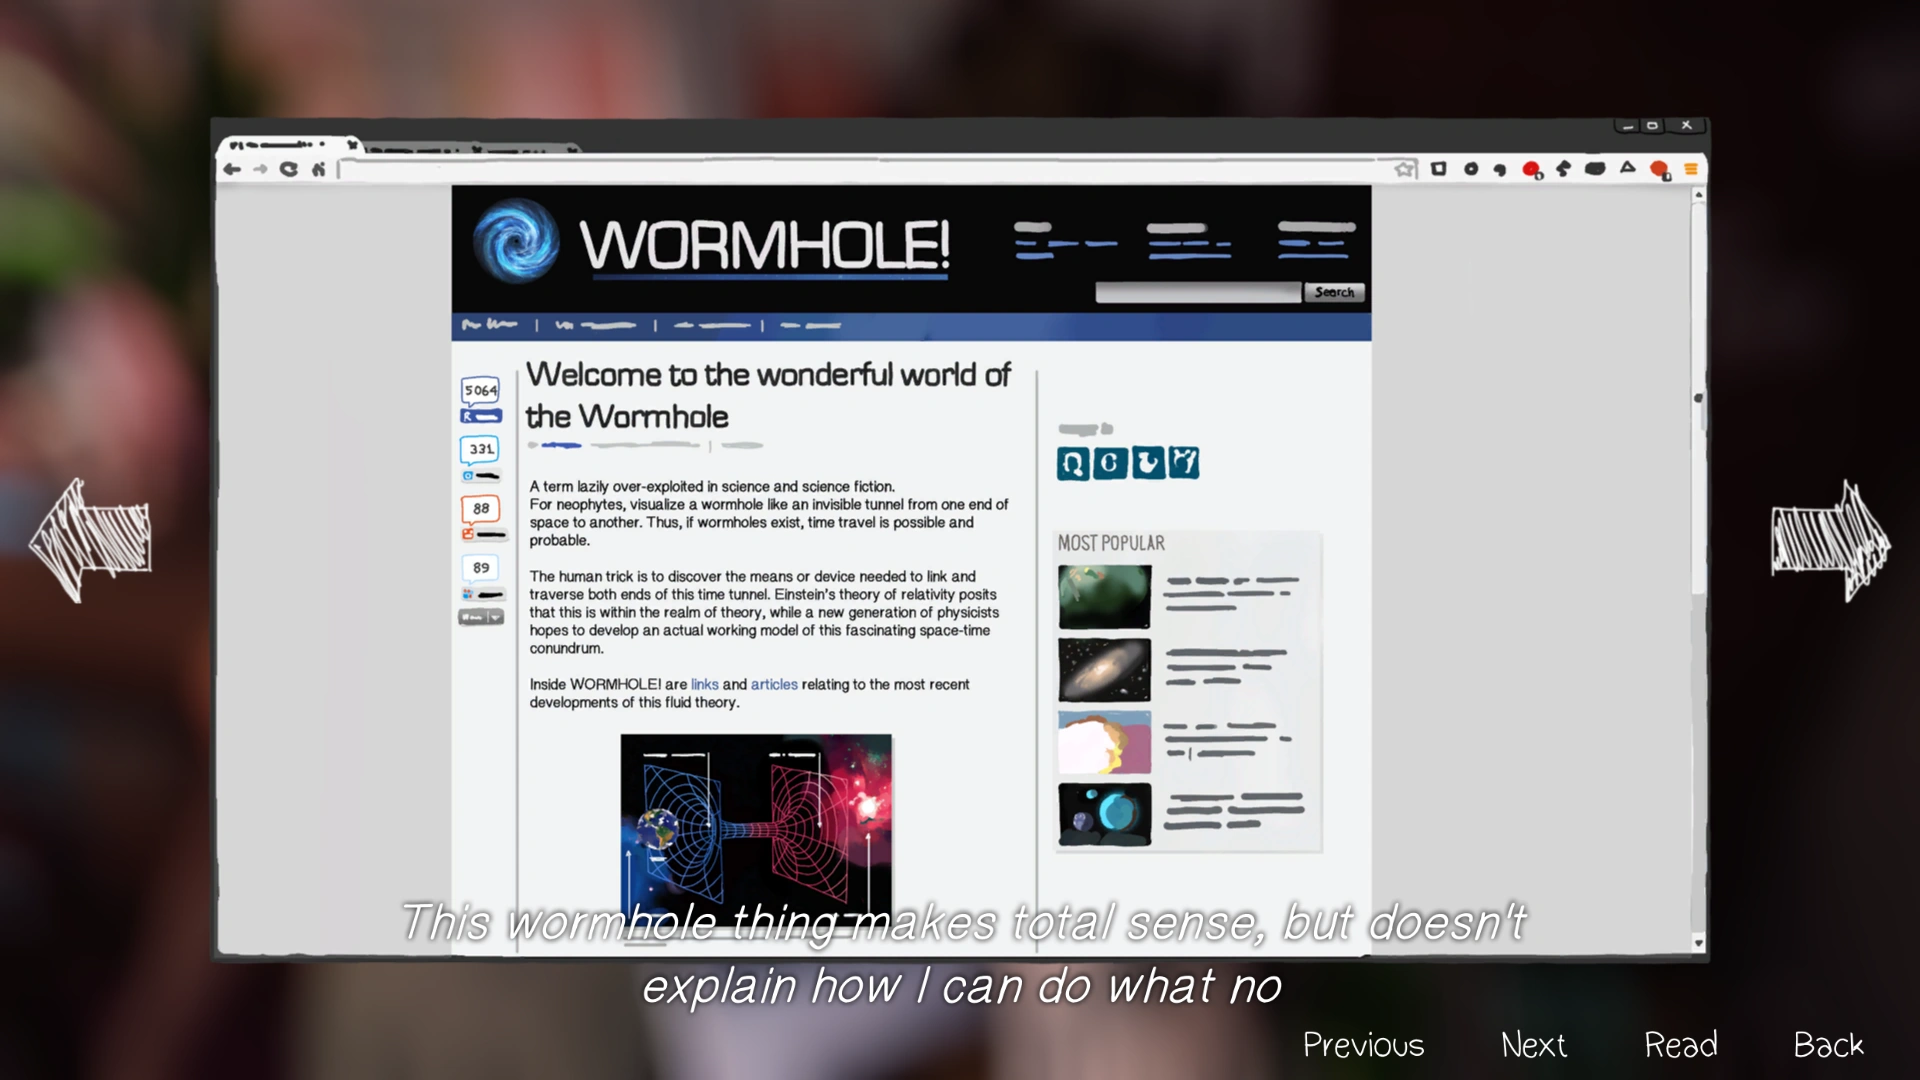Open the galaxy thumbnail in Most Popular

coord(1104,670)
